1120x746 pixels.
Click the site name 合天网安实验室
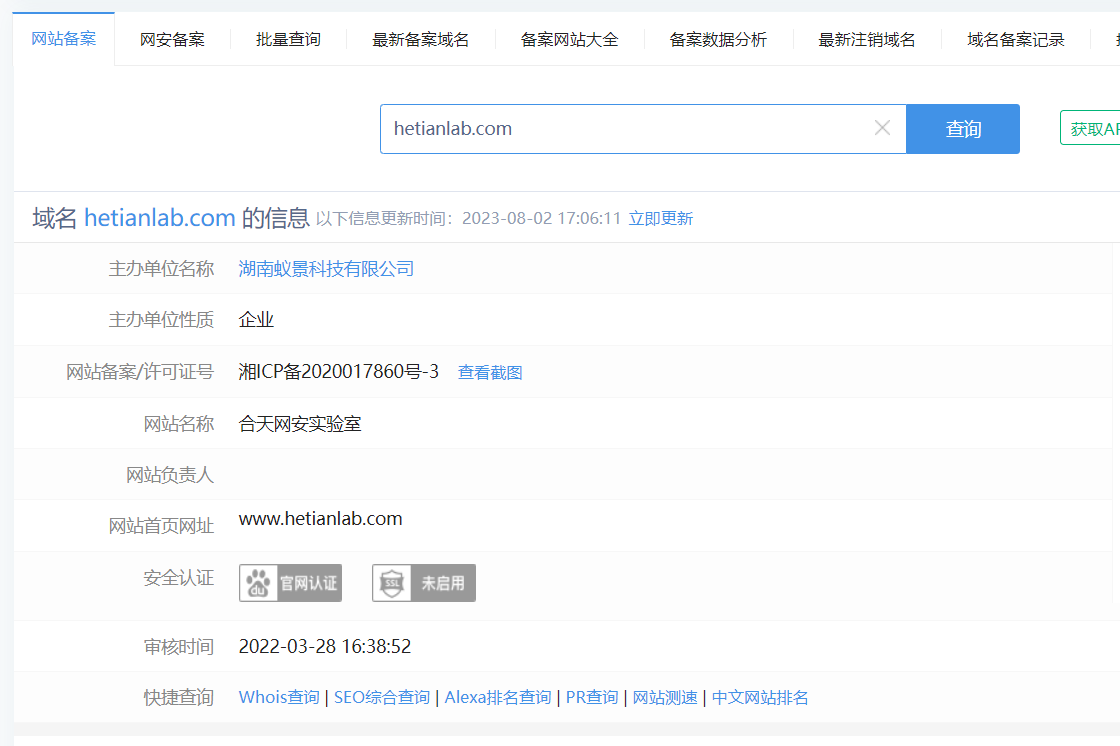click(x=300, y=424)
